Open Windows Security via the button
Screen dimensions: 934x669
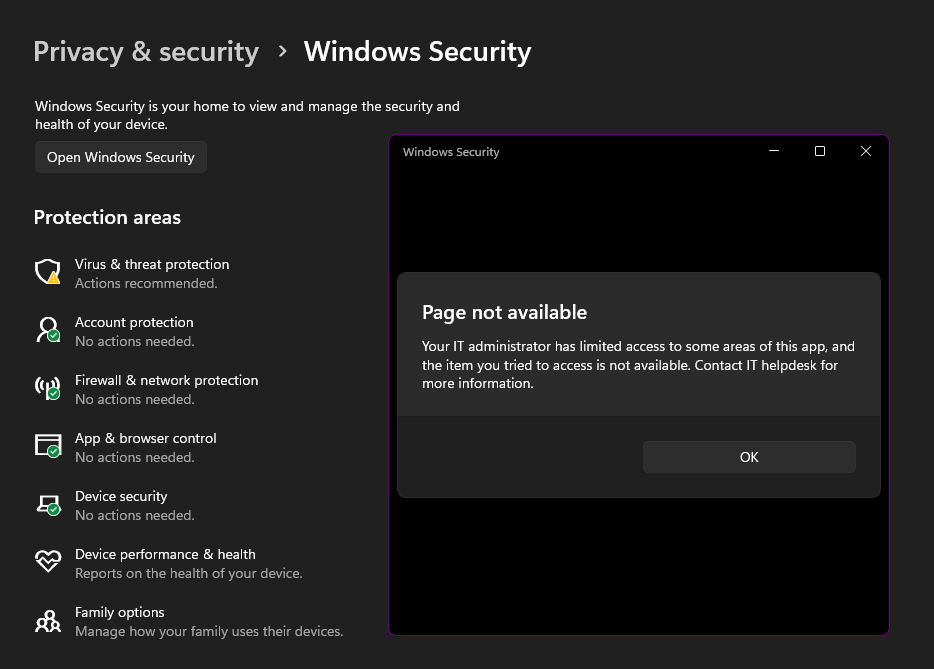(121, 157)
